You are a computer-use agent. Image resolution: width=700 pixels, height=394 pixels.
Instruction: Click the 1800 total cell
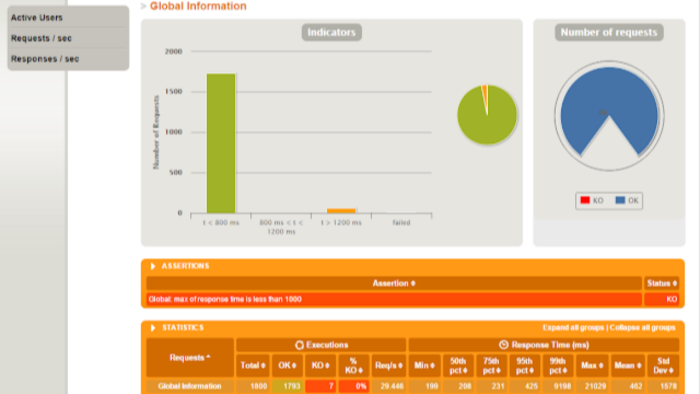pyautogui.click(x=253, y=386)
